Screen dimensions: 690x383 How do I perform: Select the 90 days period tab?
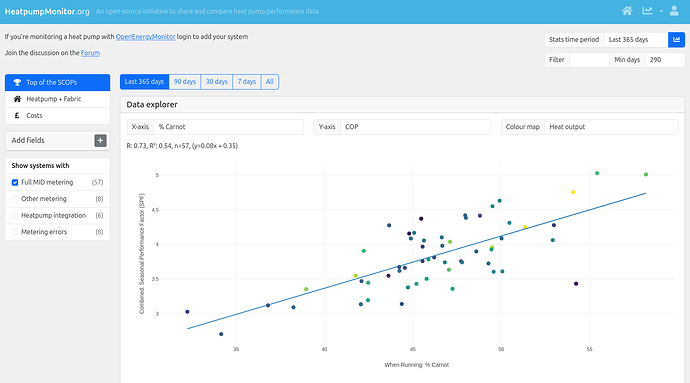pyautogui.click(x=185, y=82)
